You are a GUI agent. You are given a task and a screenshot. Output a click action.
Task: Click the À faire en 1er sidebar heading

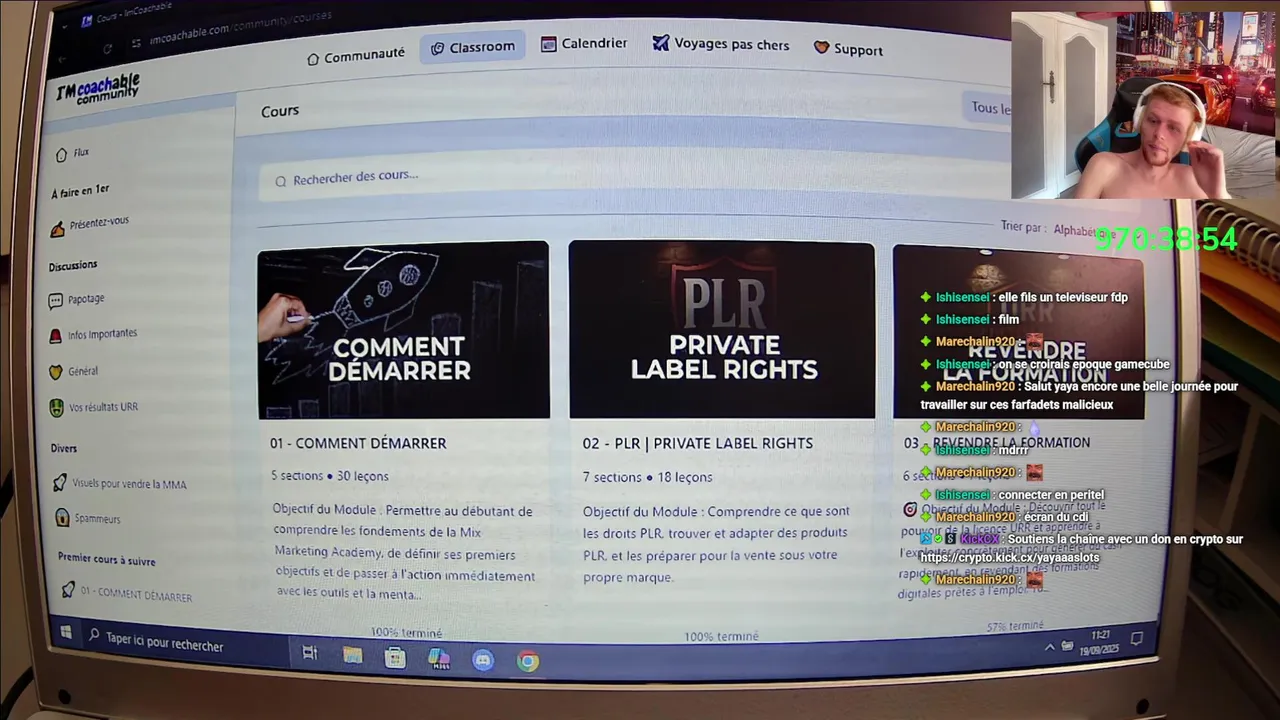pos(80,191)
